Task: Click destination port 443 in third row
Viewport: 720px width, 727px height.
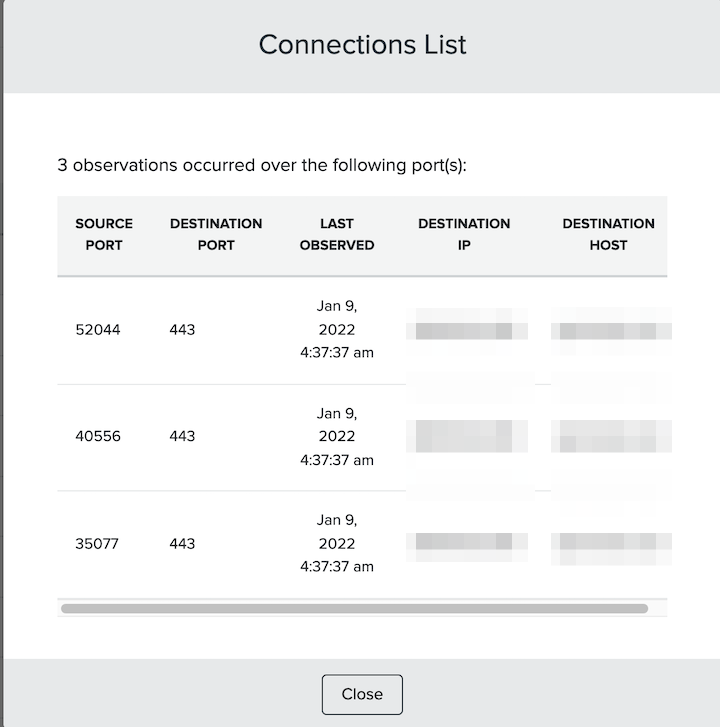Action: 182,543
